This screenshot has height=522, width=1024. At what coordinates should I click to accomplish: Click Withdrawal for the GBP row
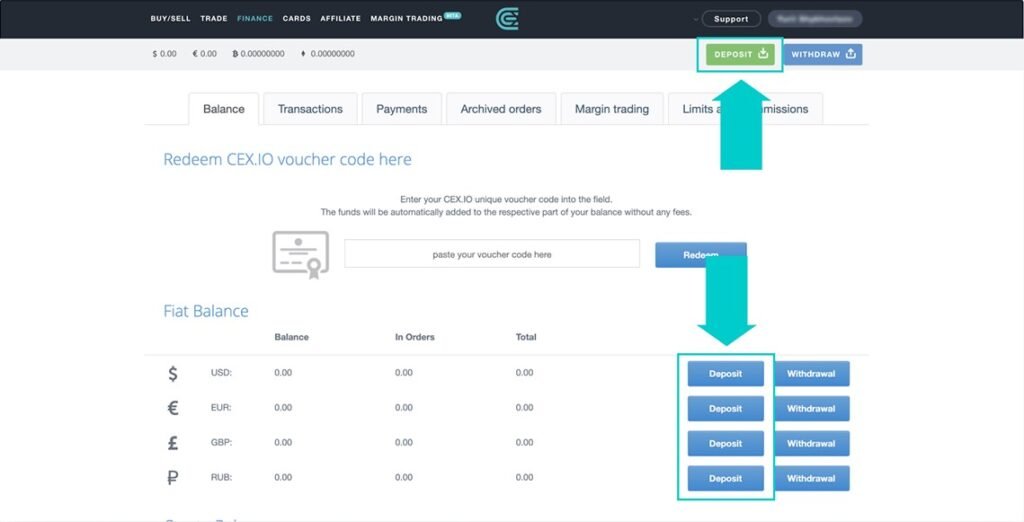810,443
